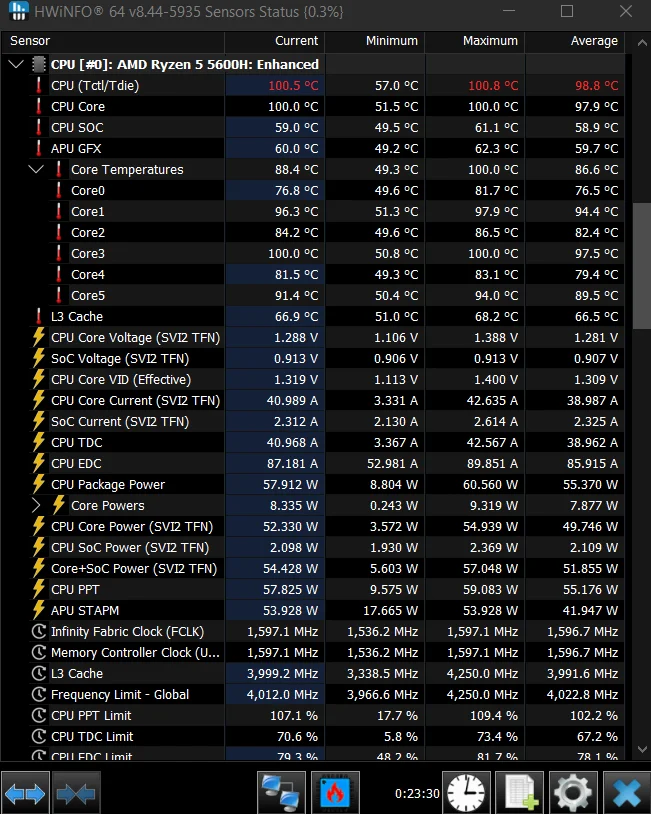Click the red-blue horizontal arrows icon
This screenshot has width=651, height=814.
[24, 792]
